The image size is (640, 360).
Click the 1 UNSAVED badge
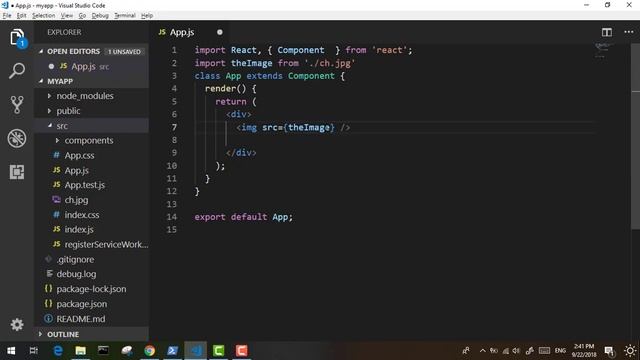[x=124, y=52]
